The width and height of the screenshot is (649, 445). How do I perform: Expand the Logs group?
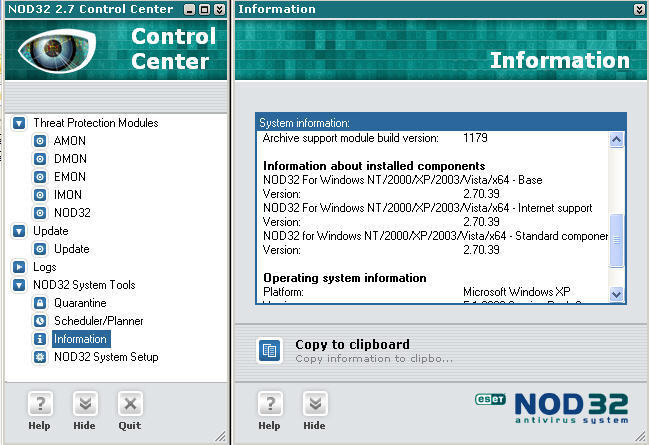coord(19,267)
